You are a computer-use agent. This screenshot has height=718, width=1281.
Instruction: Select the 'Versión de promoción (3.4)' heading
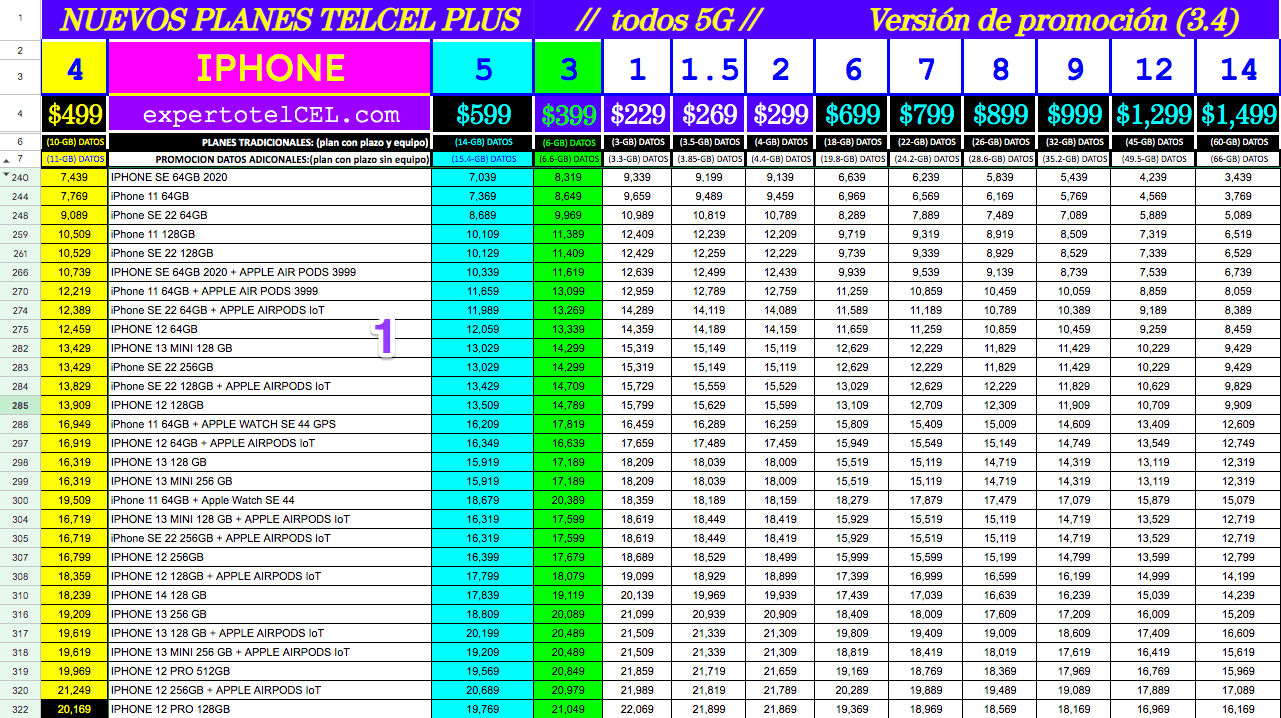pyautogui.click(x=1054, y=19)
